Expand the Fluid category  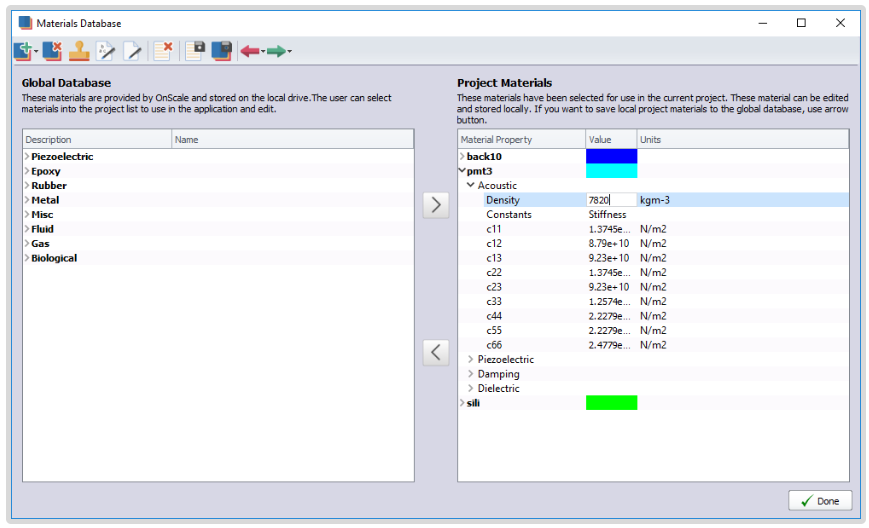pyautogui.click(x=27, y=228)
